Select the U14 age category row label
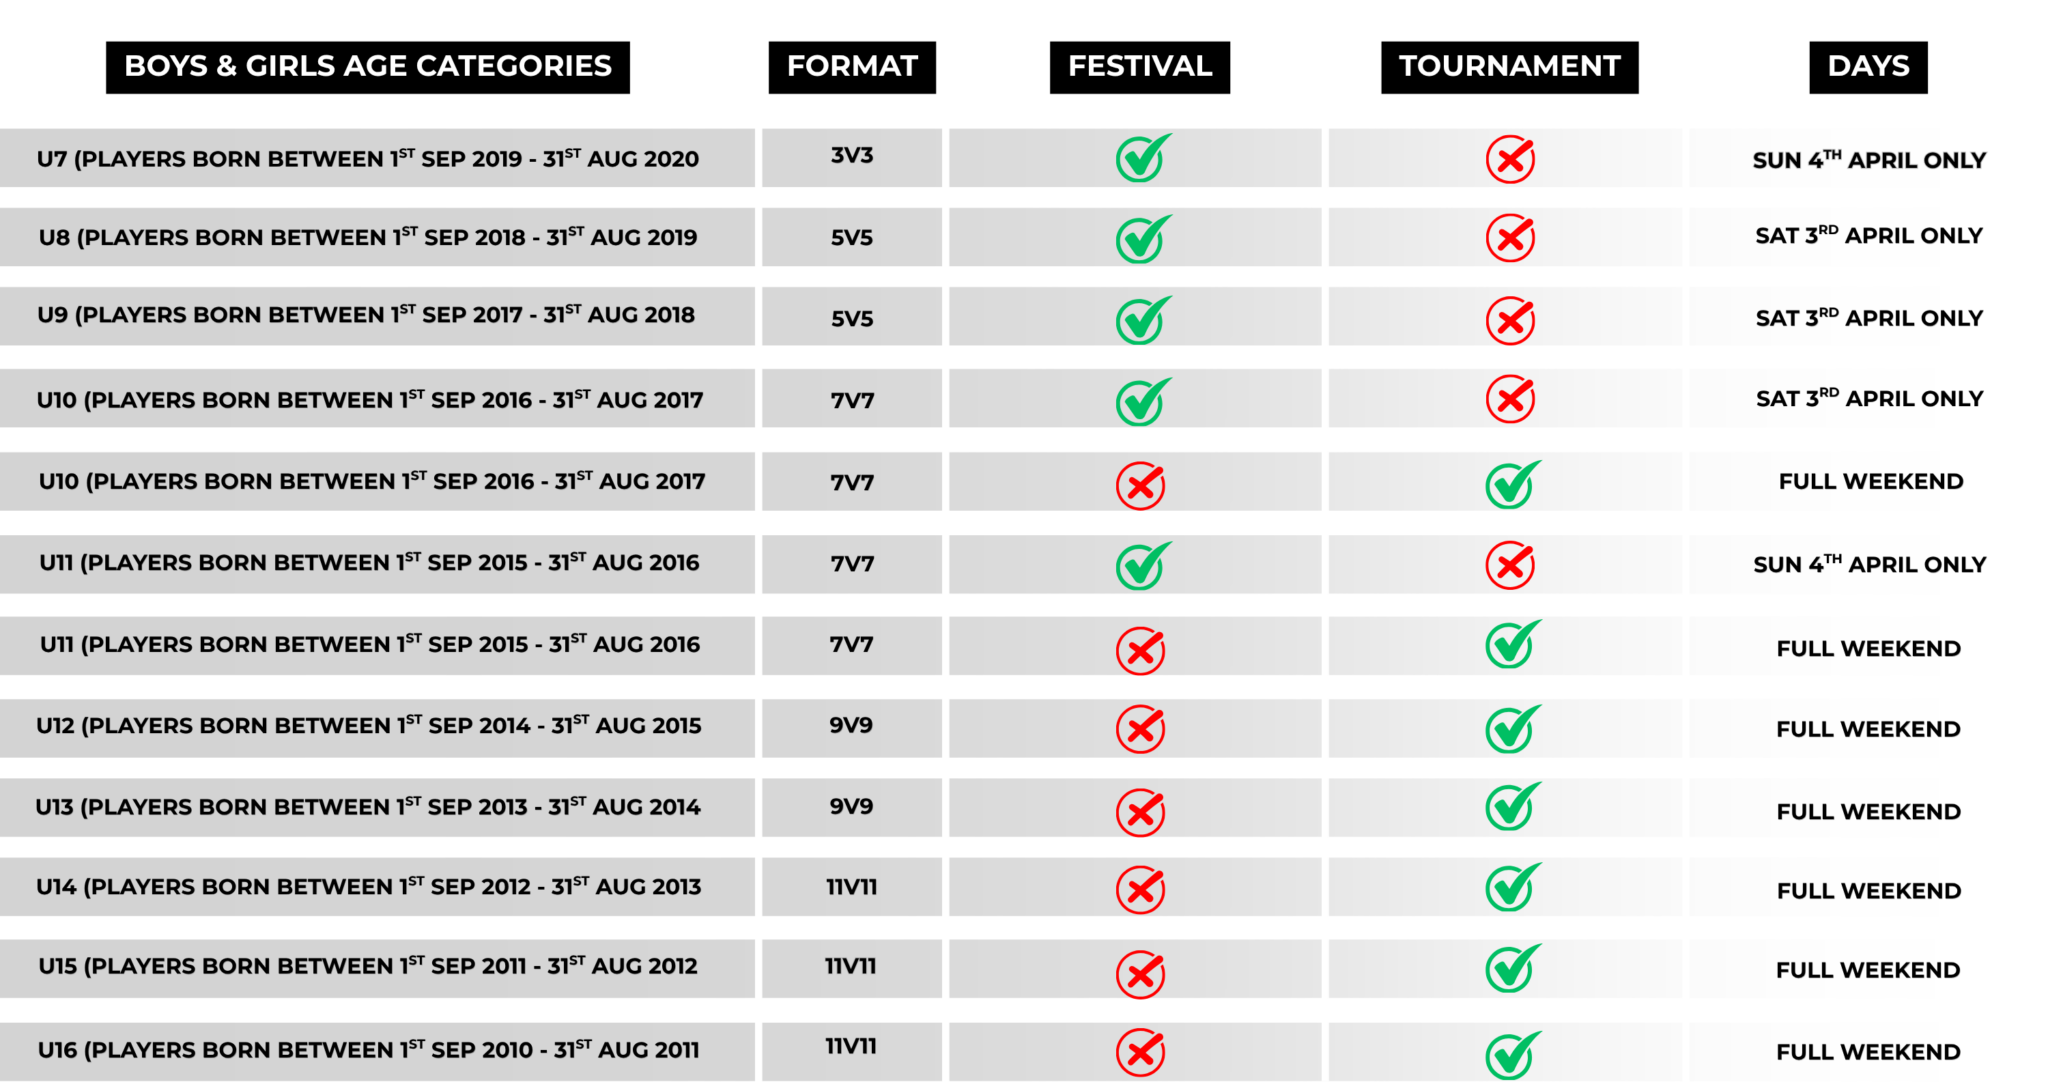Viewport: 2048px width, 1092px height. [369, 887]
